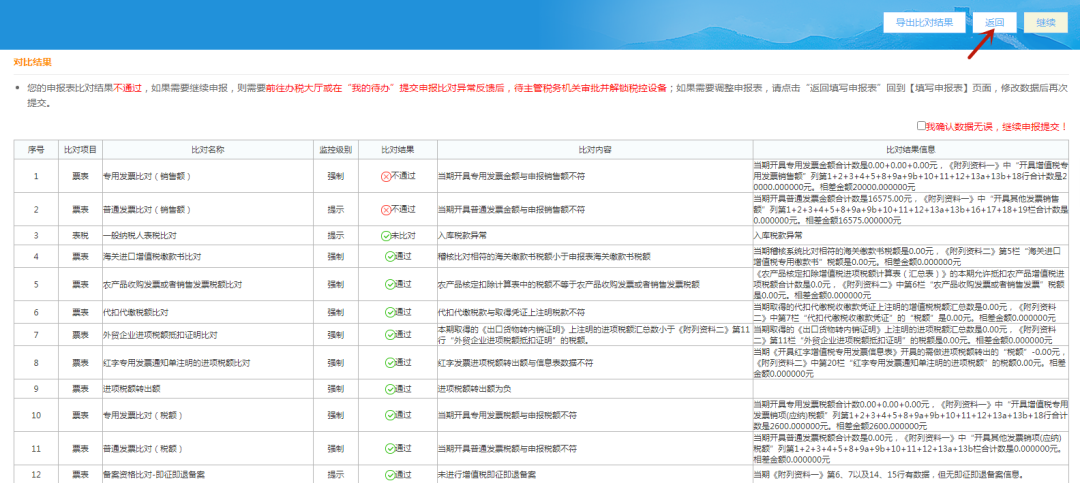Click the 比对结果信息 column header
This screenshot has width=1080, height=483.
tap(911, 150)
